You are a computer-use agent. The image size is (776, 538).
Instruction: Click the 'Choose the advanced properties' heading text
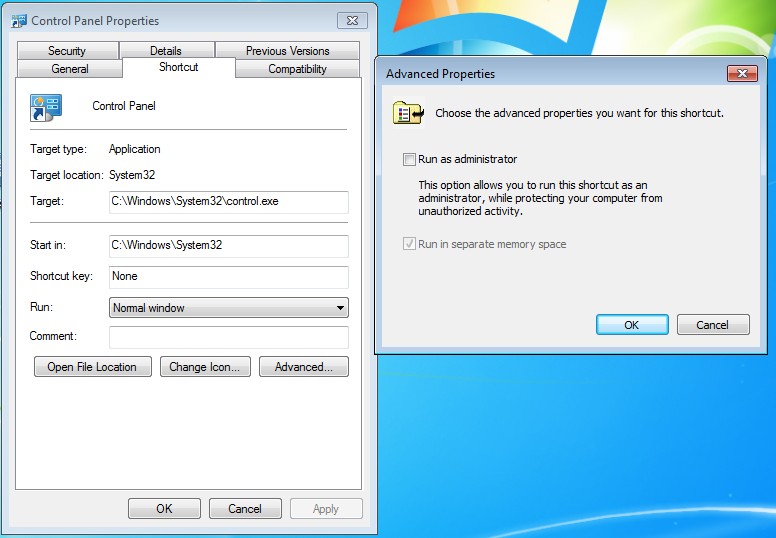pos(579,113)
